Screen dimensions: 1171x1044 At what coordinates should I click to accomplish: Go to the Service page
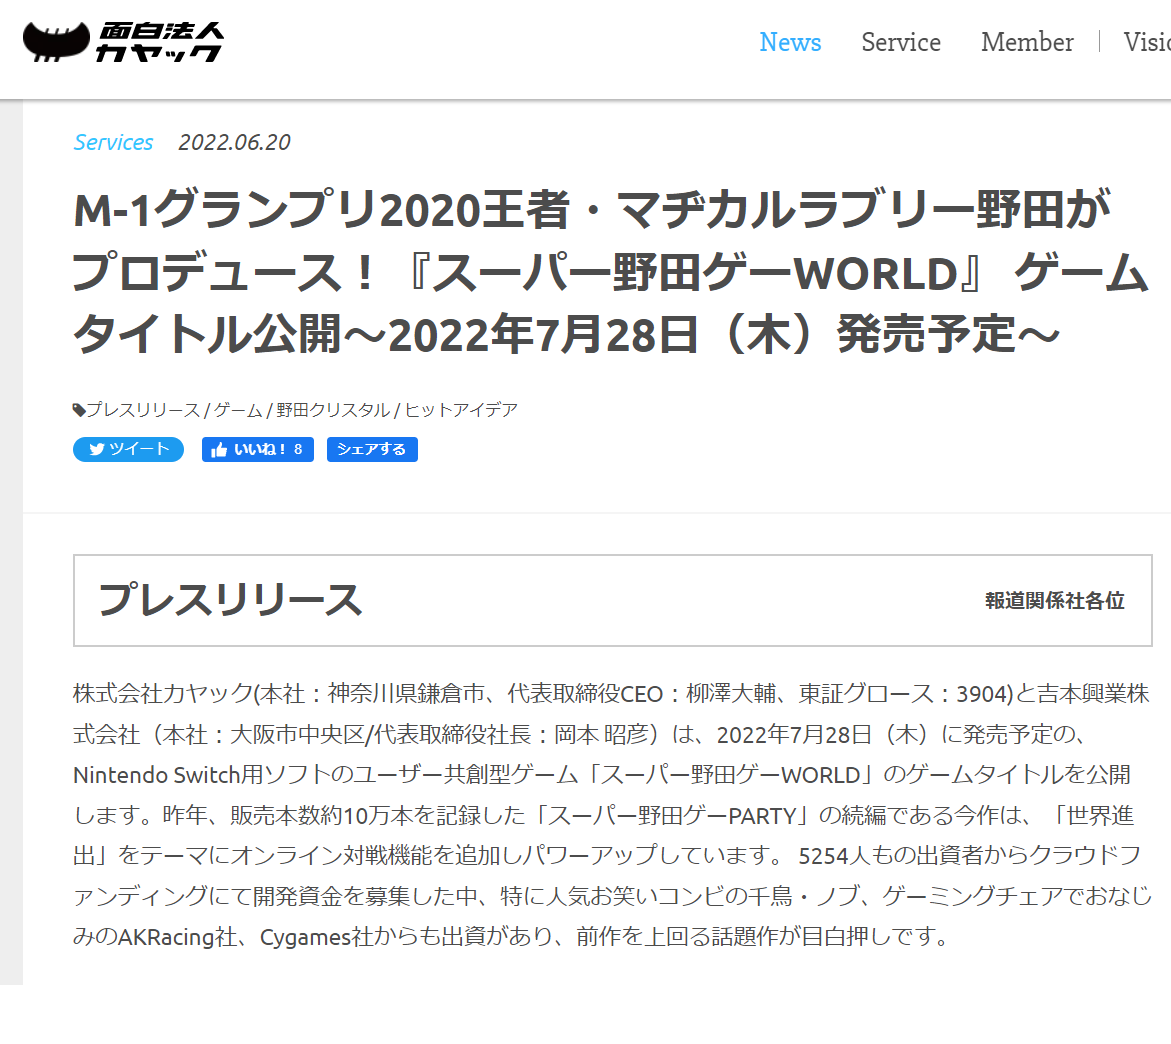click(900, 42)
